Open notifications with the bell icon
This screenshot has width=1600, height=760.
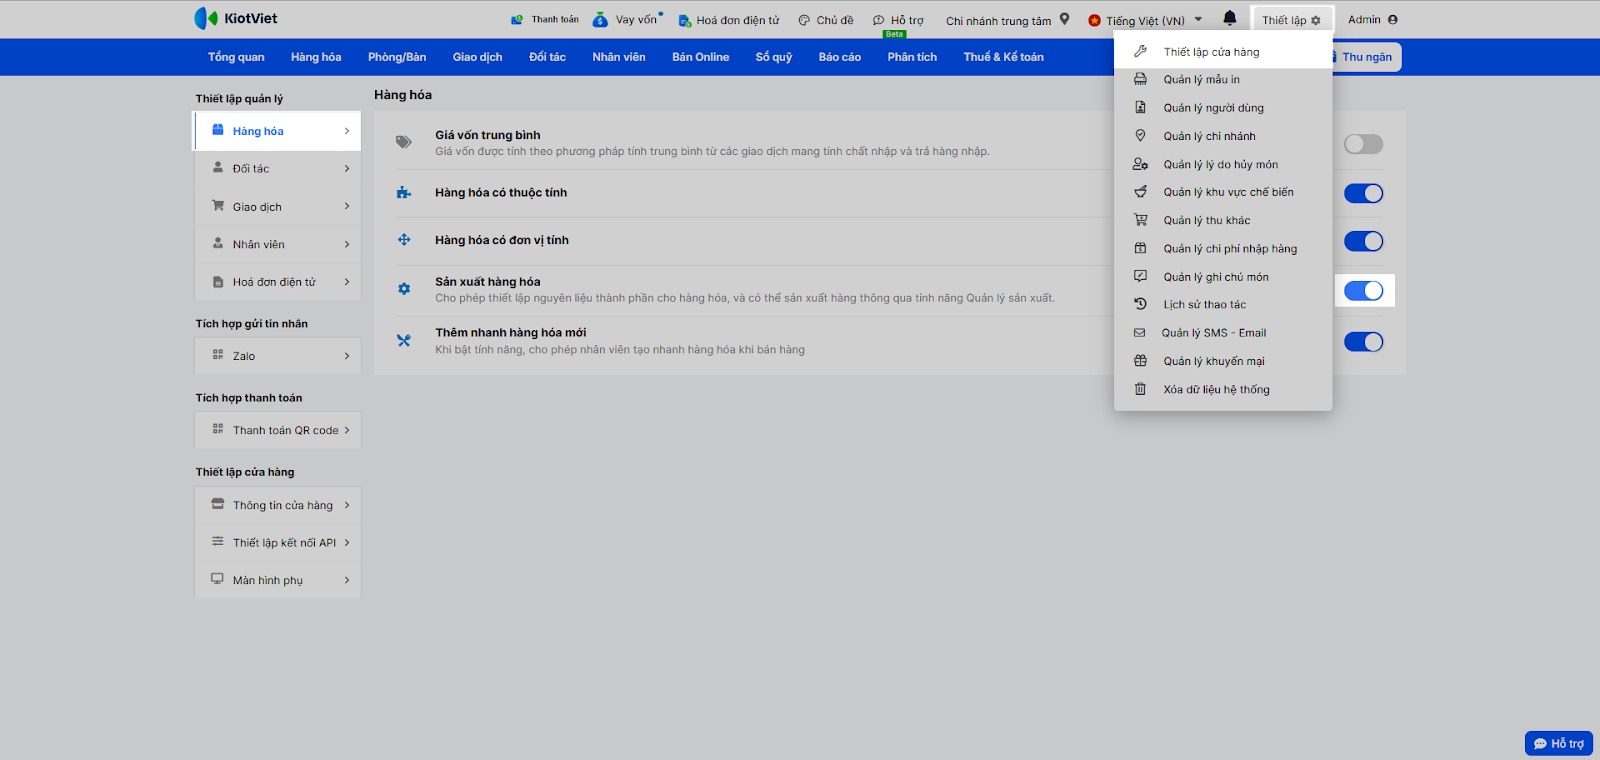1230,18
